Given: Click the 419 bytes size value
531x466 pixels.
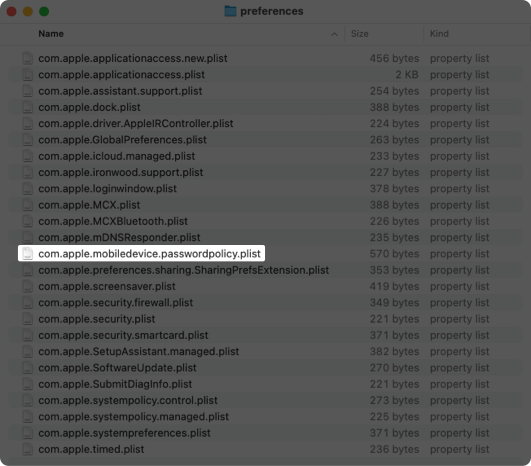Looking at the screenshot, I should tap(394, 286).
